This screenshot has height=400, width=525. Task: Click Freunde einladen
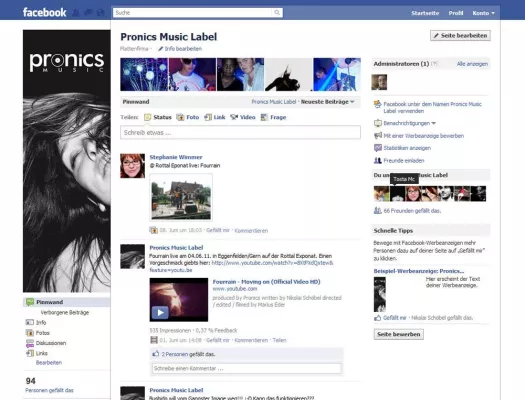(x=404, y=161)
